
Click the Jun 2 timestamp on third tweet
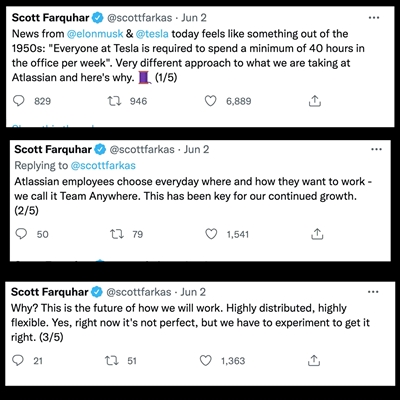coord(193,292)
